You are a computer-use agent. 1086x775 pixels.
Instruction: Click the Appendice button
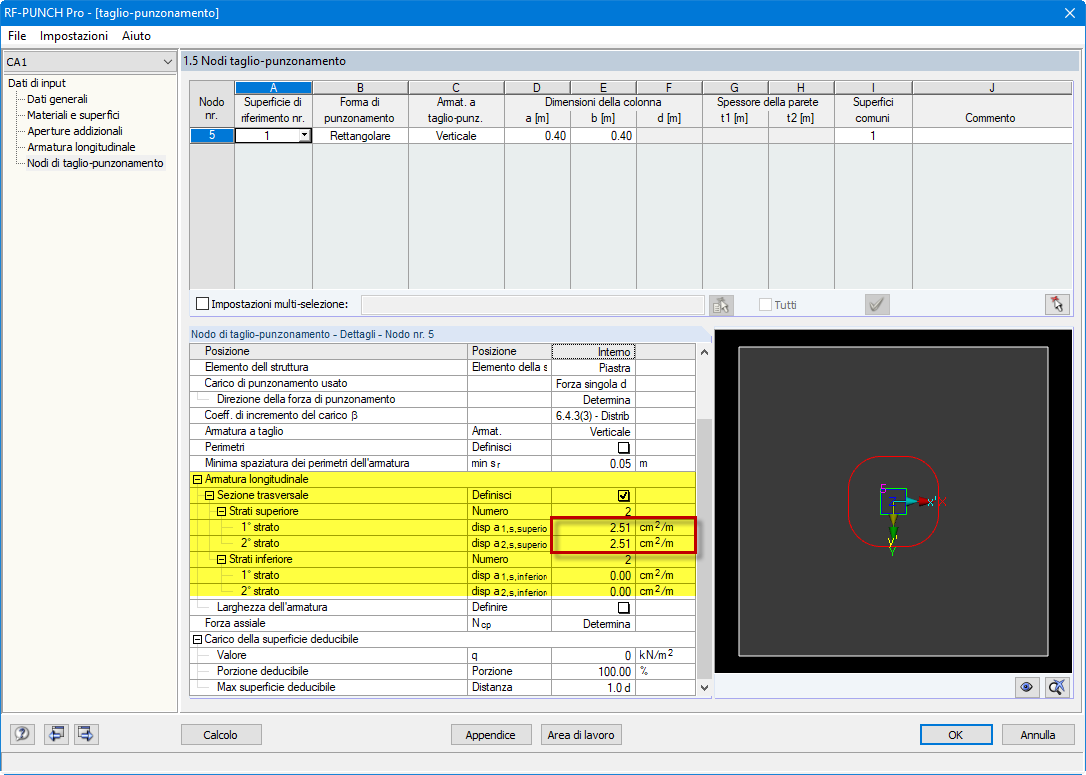pyautogui.click(x=490, y=735)
